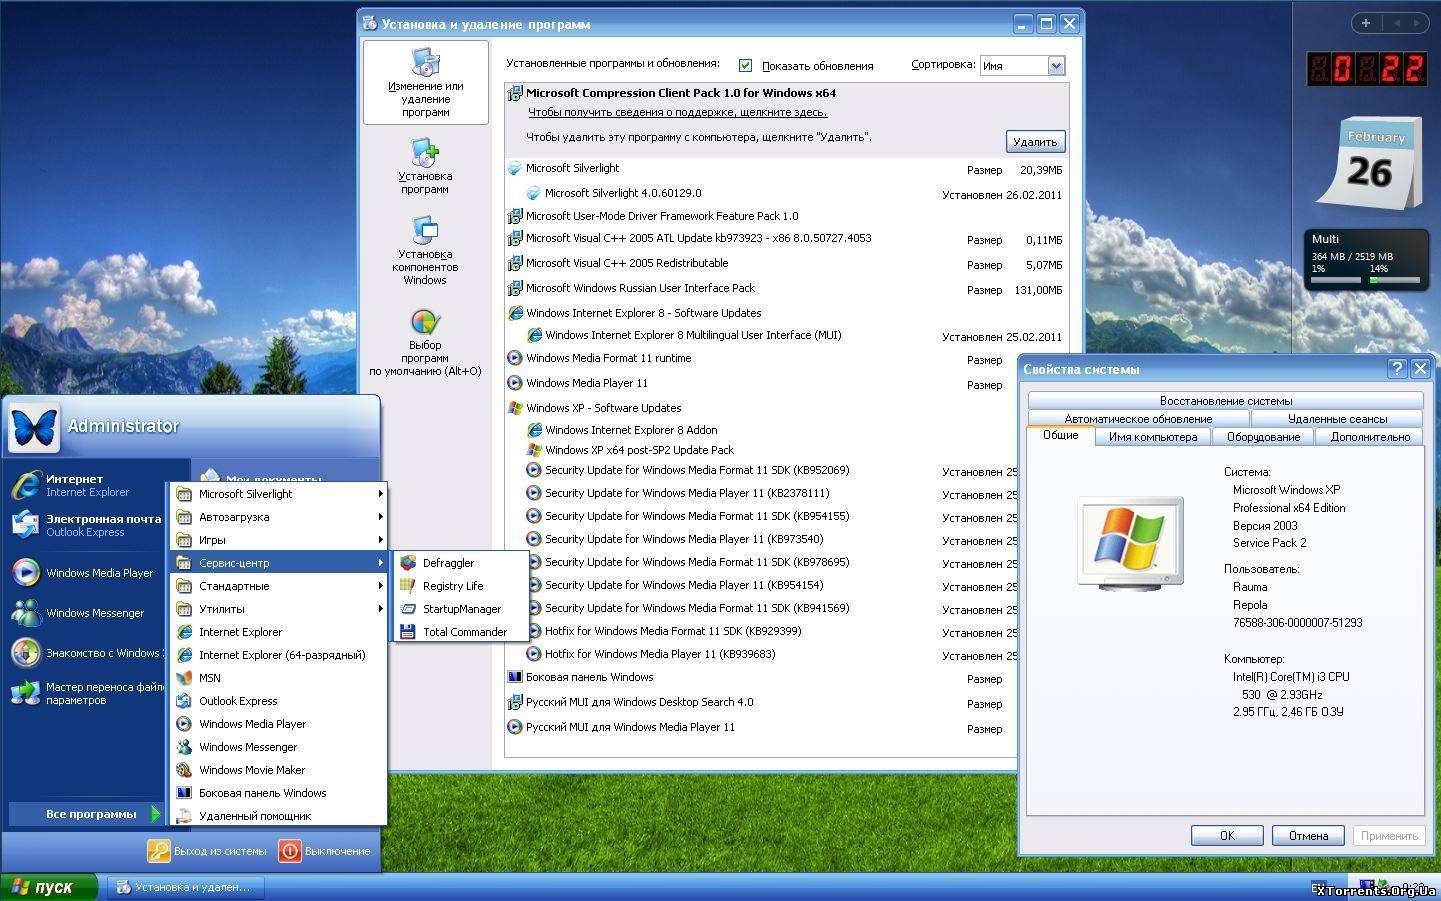
Task: Click the Multi CPU memory meter gadget
Action: tap(1366, 259)
